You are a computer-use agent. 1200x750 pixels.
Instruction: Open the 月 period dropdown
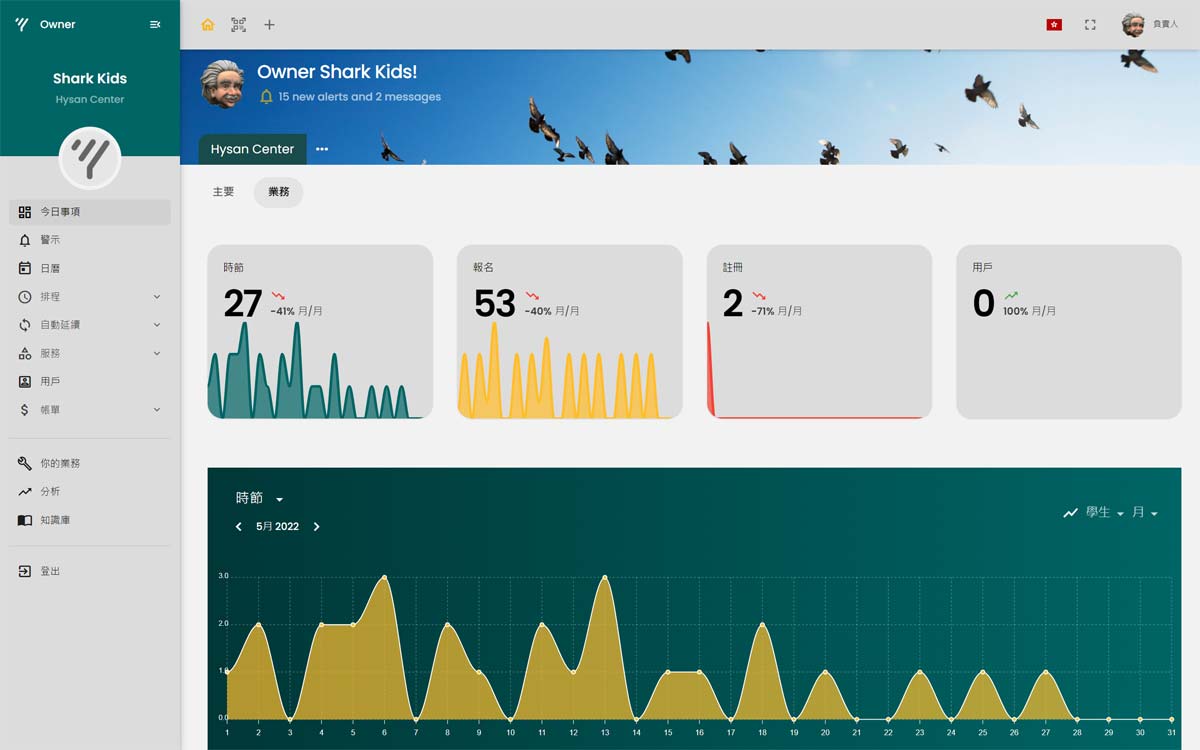pyautogui.click(x=1145, y=513)
